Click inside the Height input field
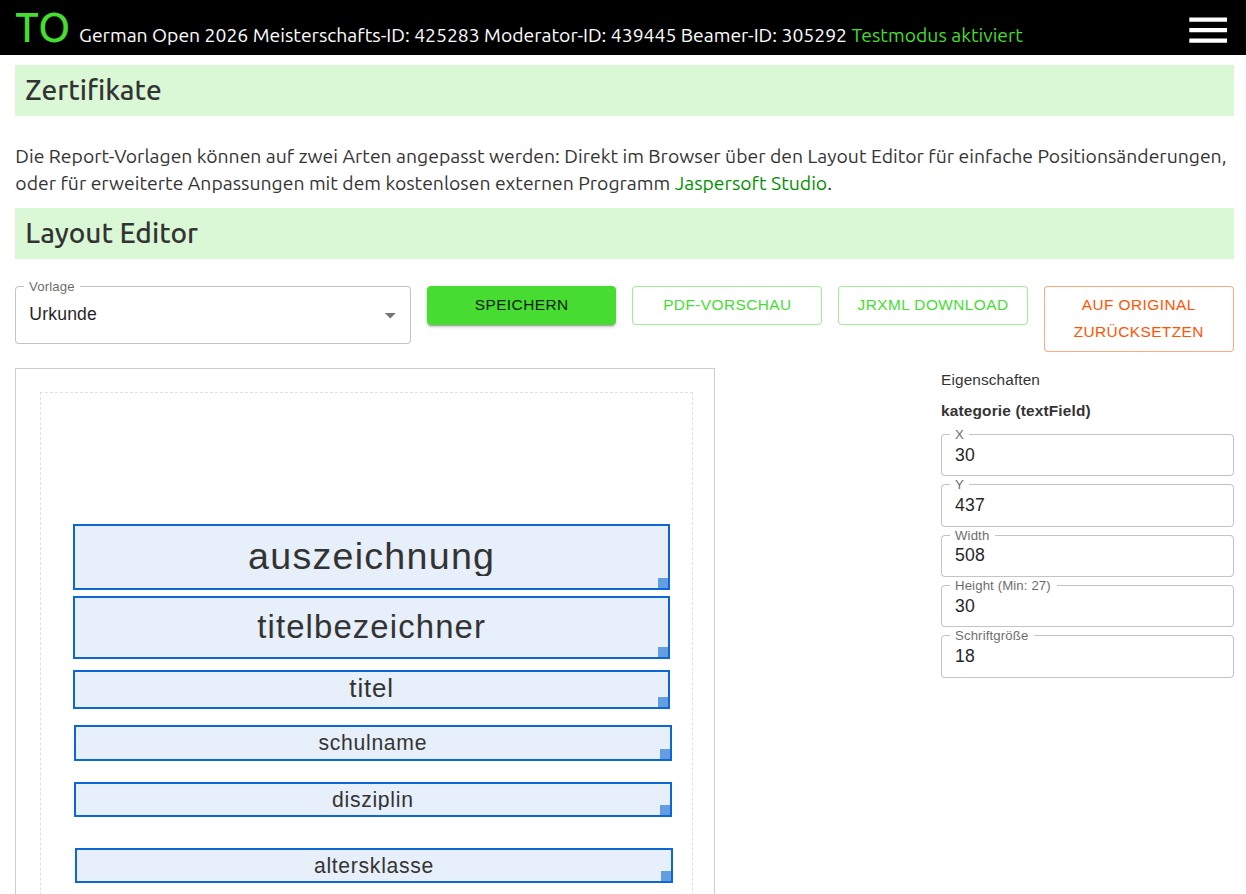 point(1087,606)
